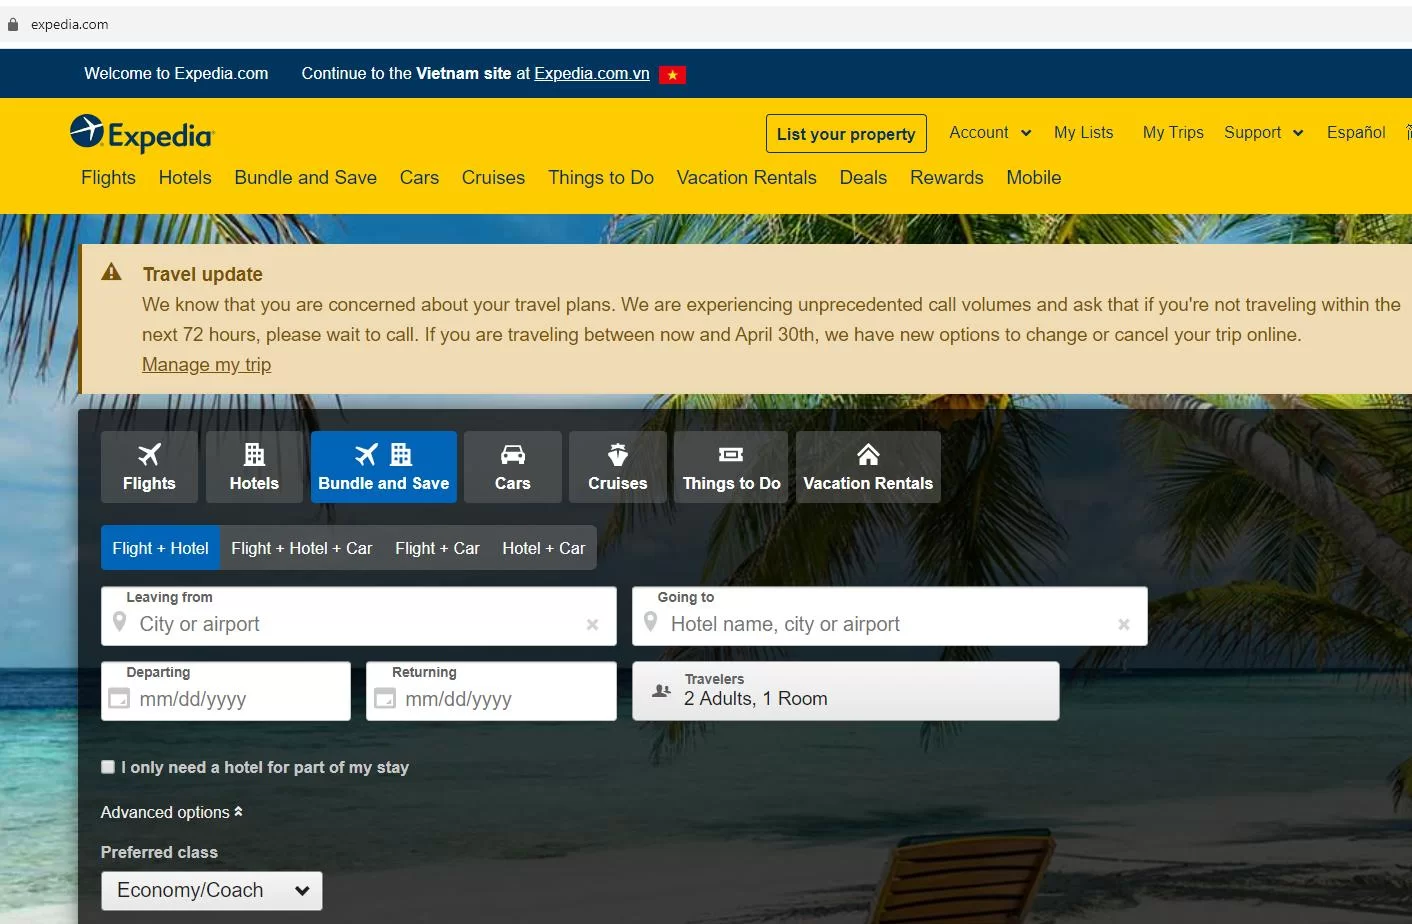Viewport: 1412px width, 924px height.
Task: Open Vacation Rentals in top navigation
Action: click(747, 178)
